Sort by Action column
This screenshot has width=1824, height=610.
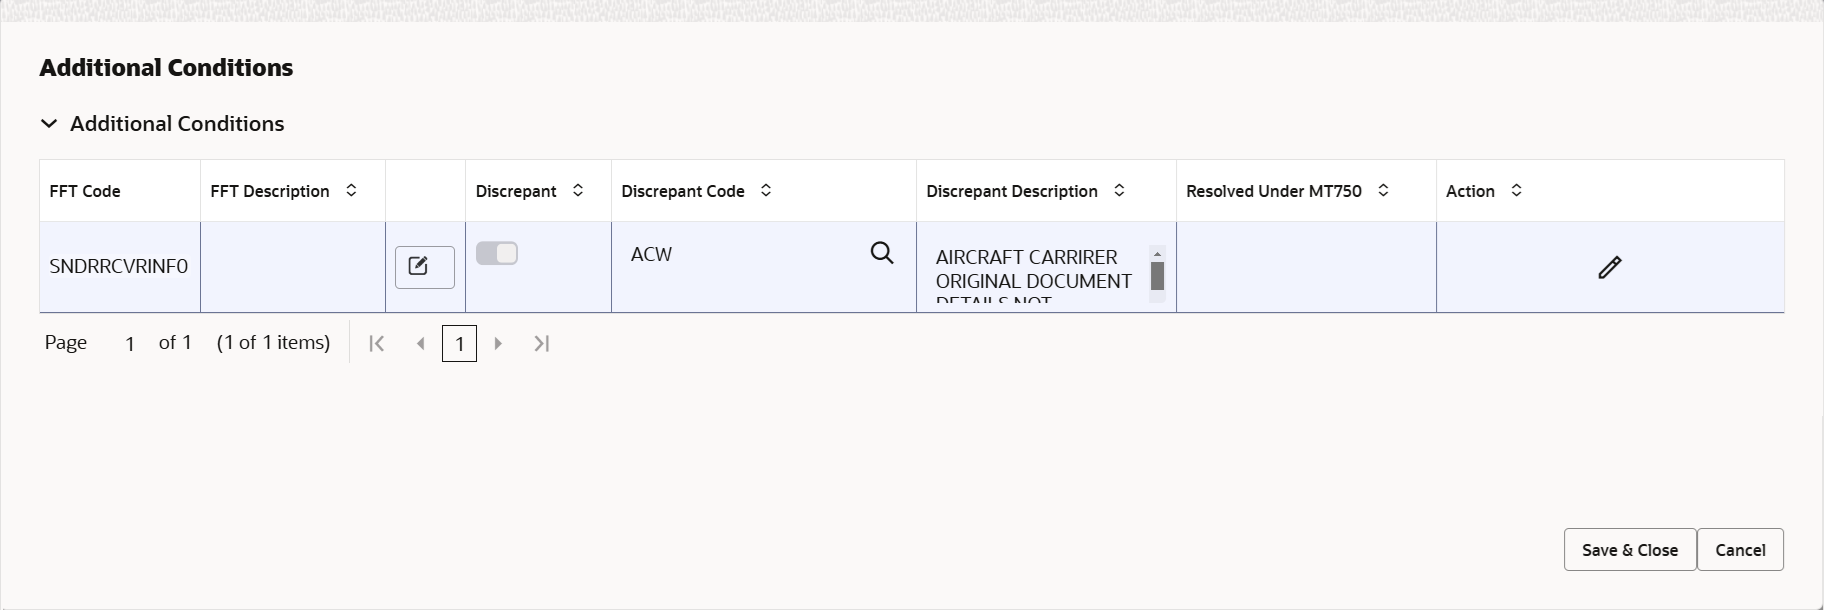1516,190
